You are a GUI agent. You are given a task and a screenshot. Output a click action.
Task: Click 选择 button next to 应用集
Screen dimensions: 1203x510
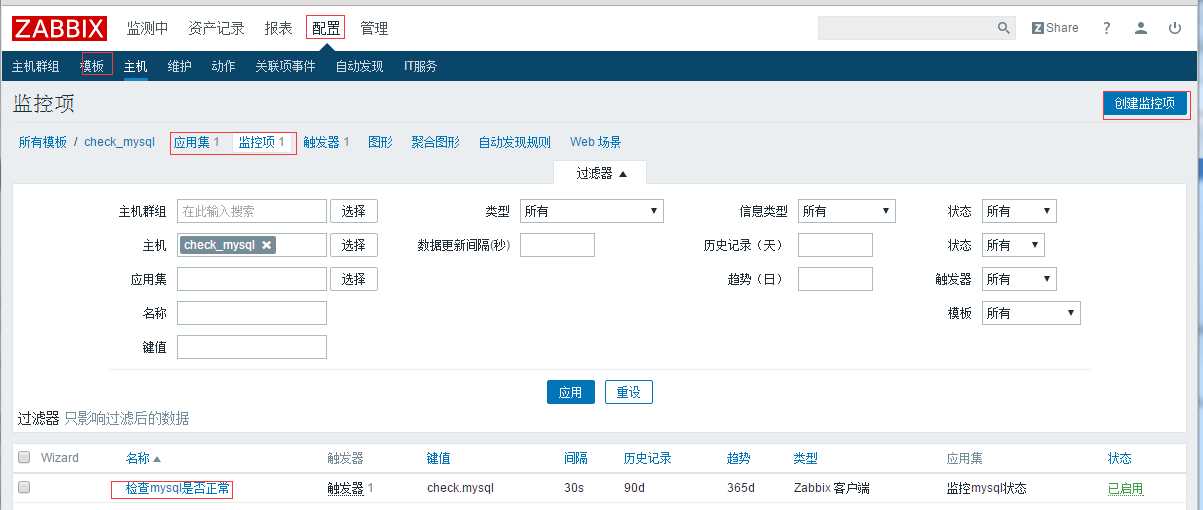tap(354, 279)
